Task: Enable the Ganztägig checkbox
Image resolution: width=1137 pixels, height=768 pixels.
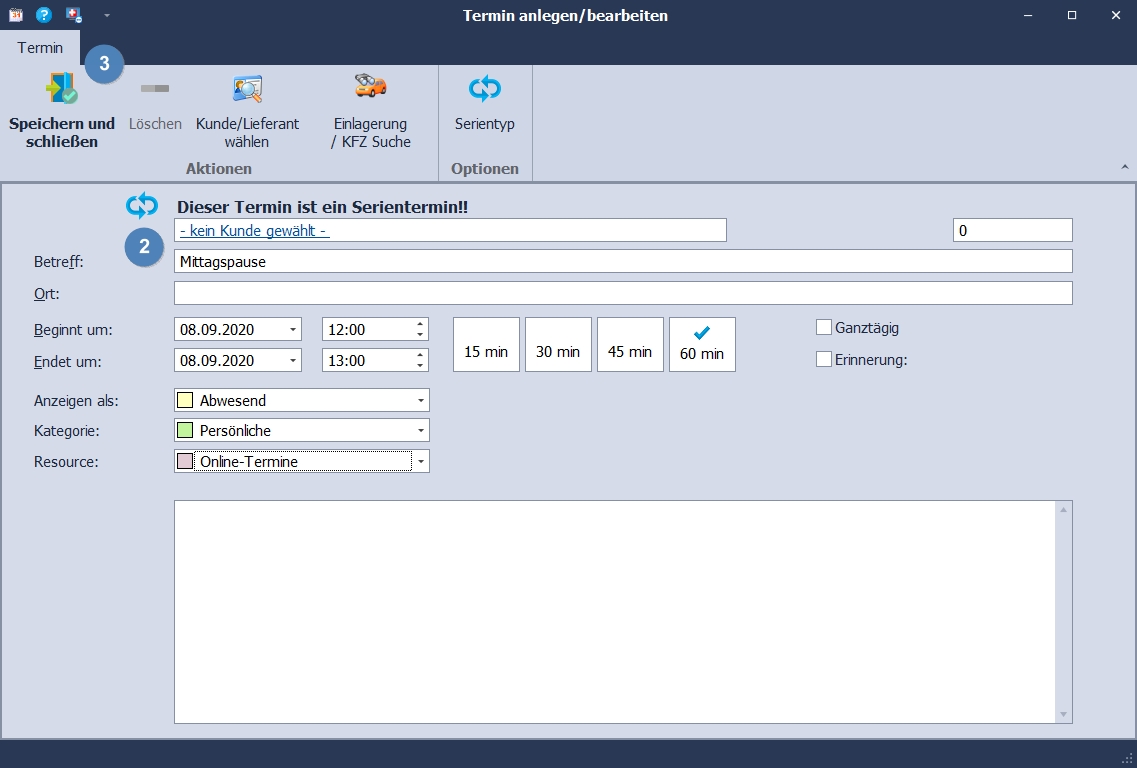Action: tap(824, 328)
